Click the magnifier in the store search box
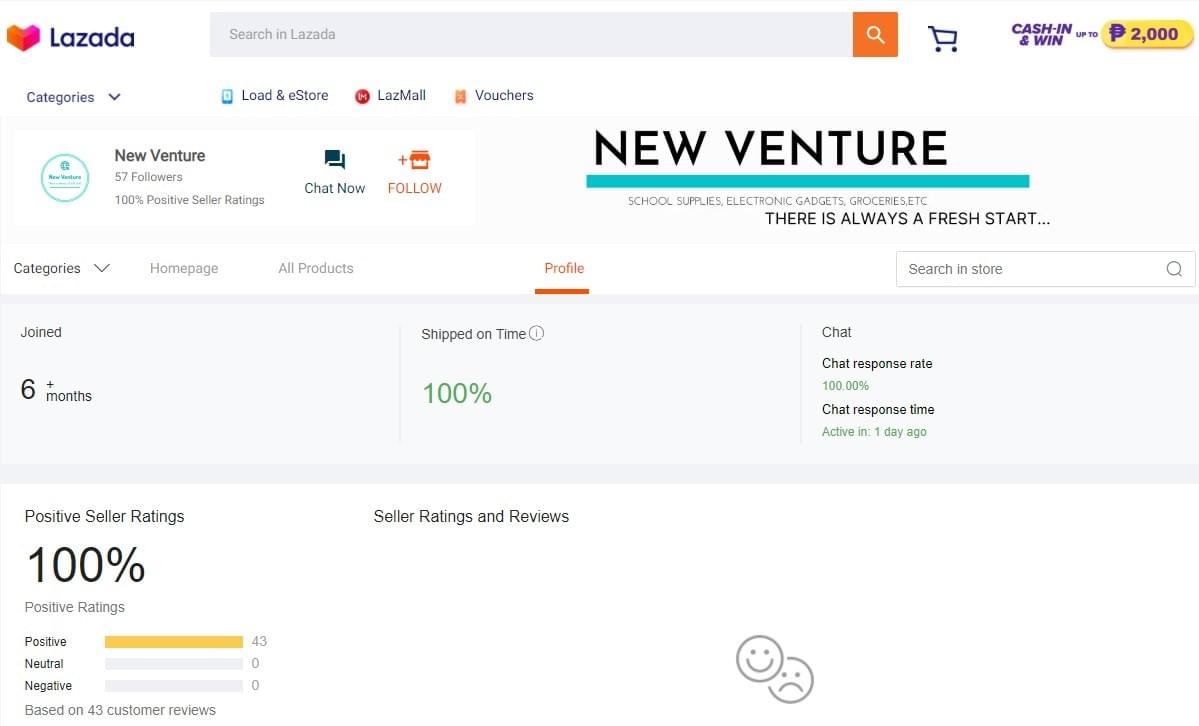This screenshot has height=726, width=1199. (x=1172, y=268)
